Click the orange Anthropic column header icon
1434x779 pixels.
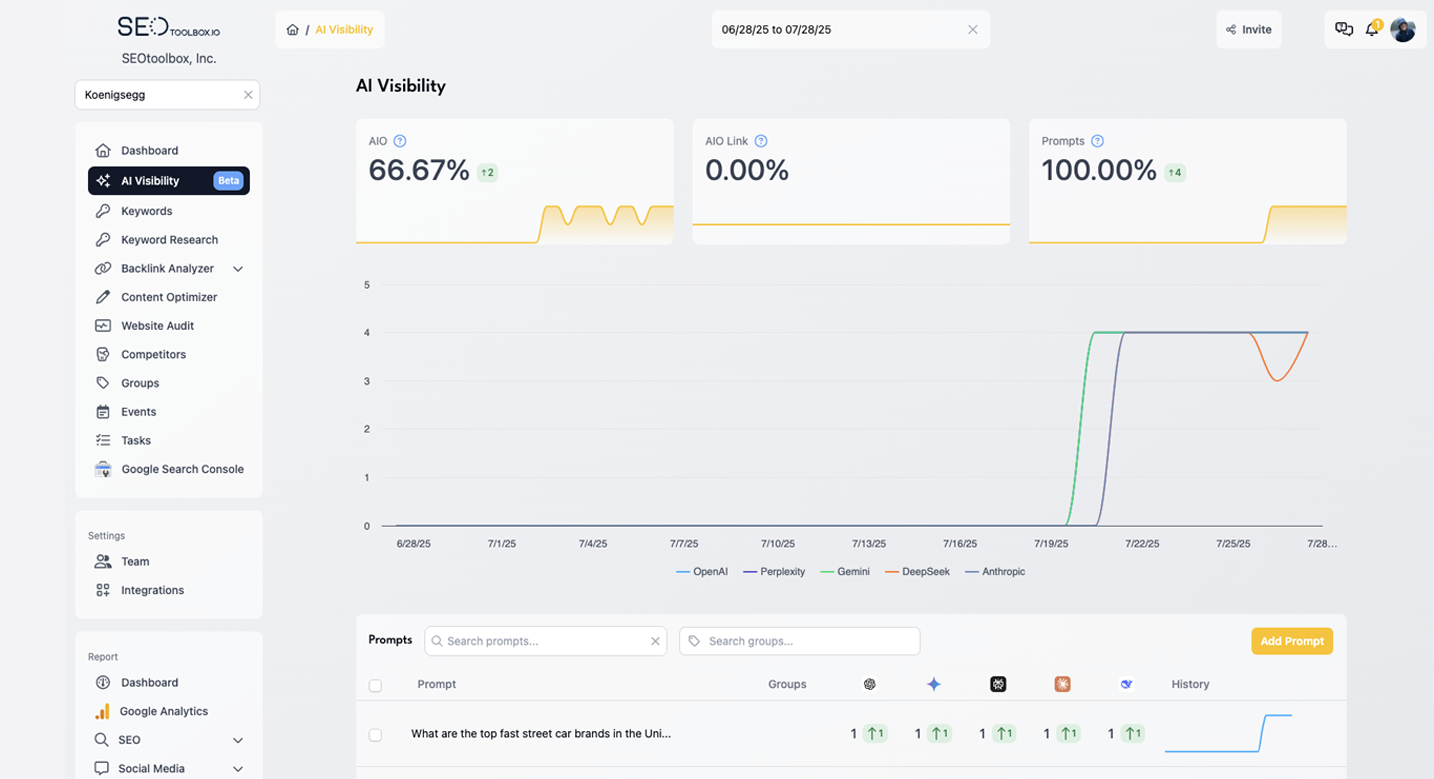(1062, 684)
